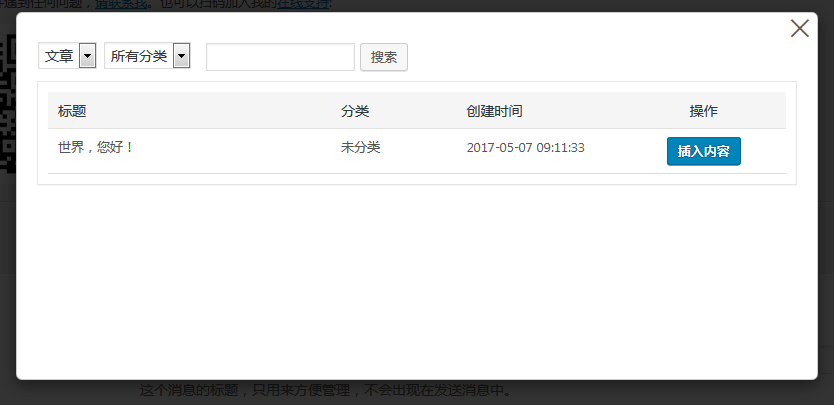
Task: Select the 世界，您好！ post title
Action: point(96,147)
